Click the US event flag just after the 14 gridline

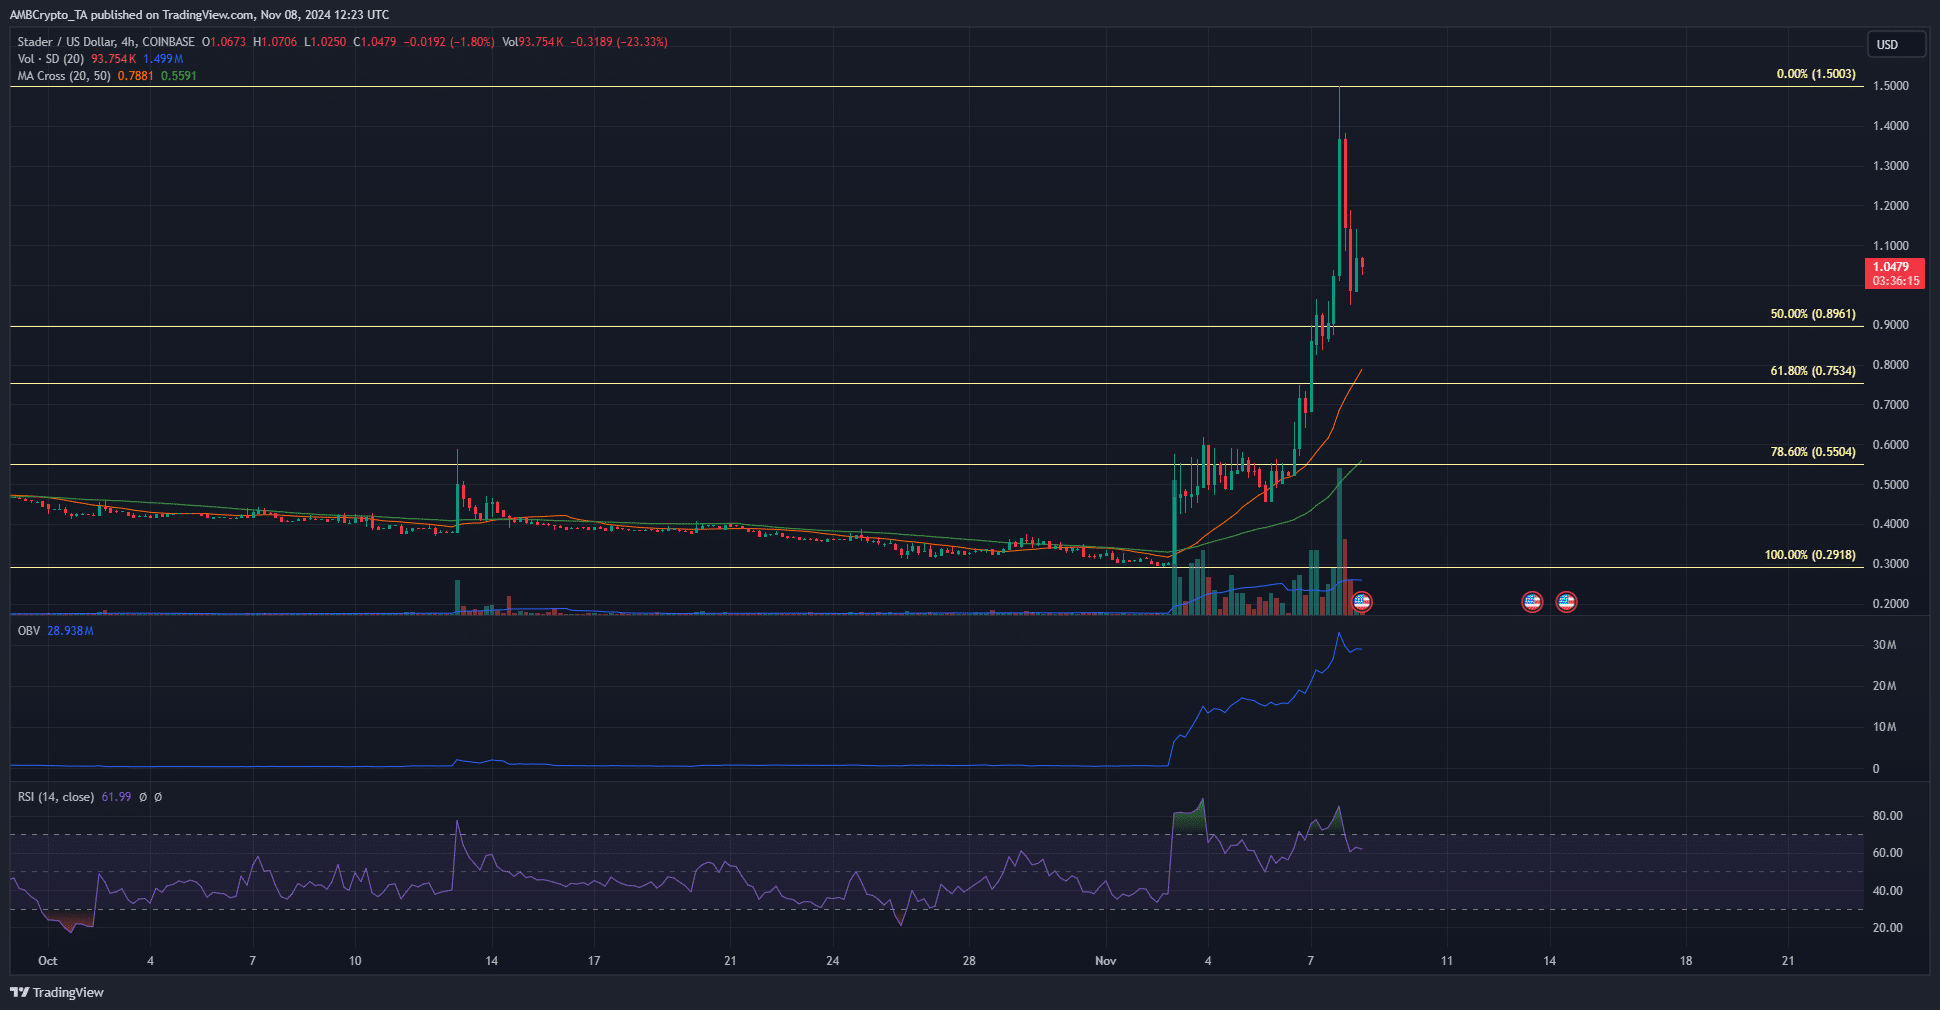(1566, 602)
